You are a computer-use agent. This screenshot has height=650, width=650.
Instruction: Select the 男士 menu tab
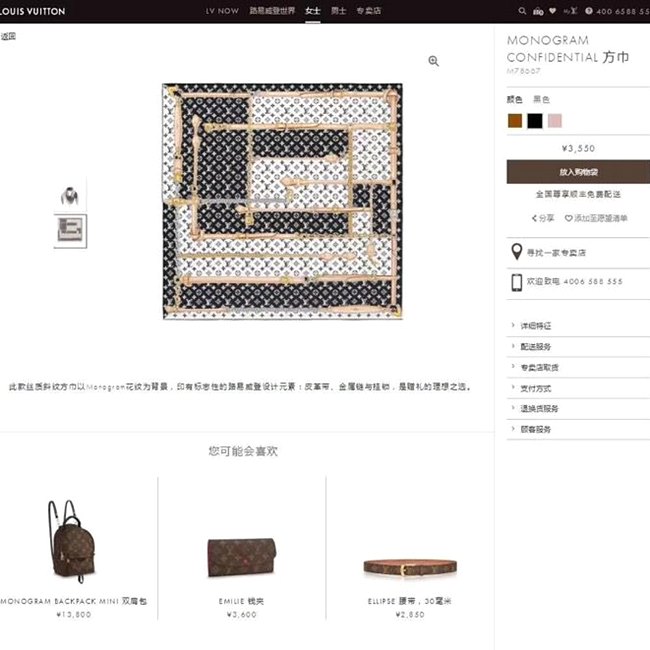[x=338, y=11]
